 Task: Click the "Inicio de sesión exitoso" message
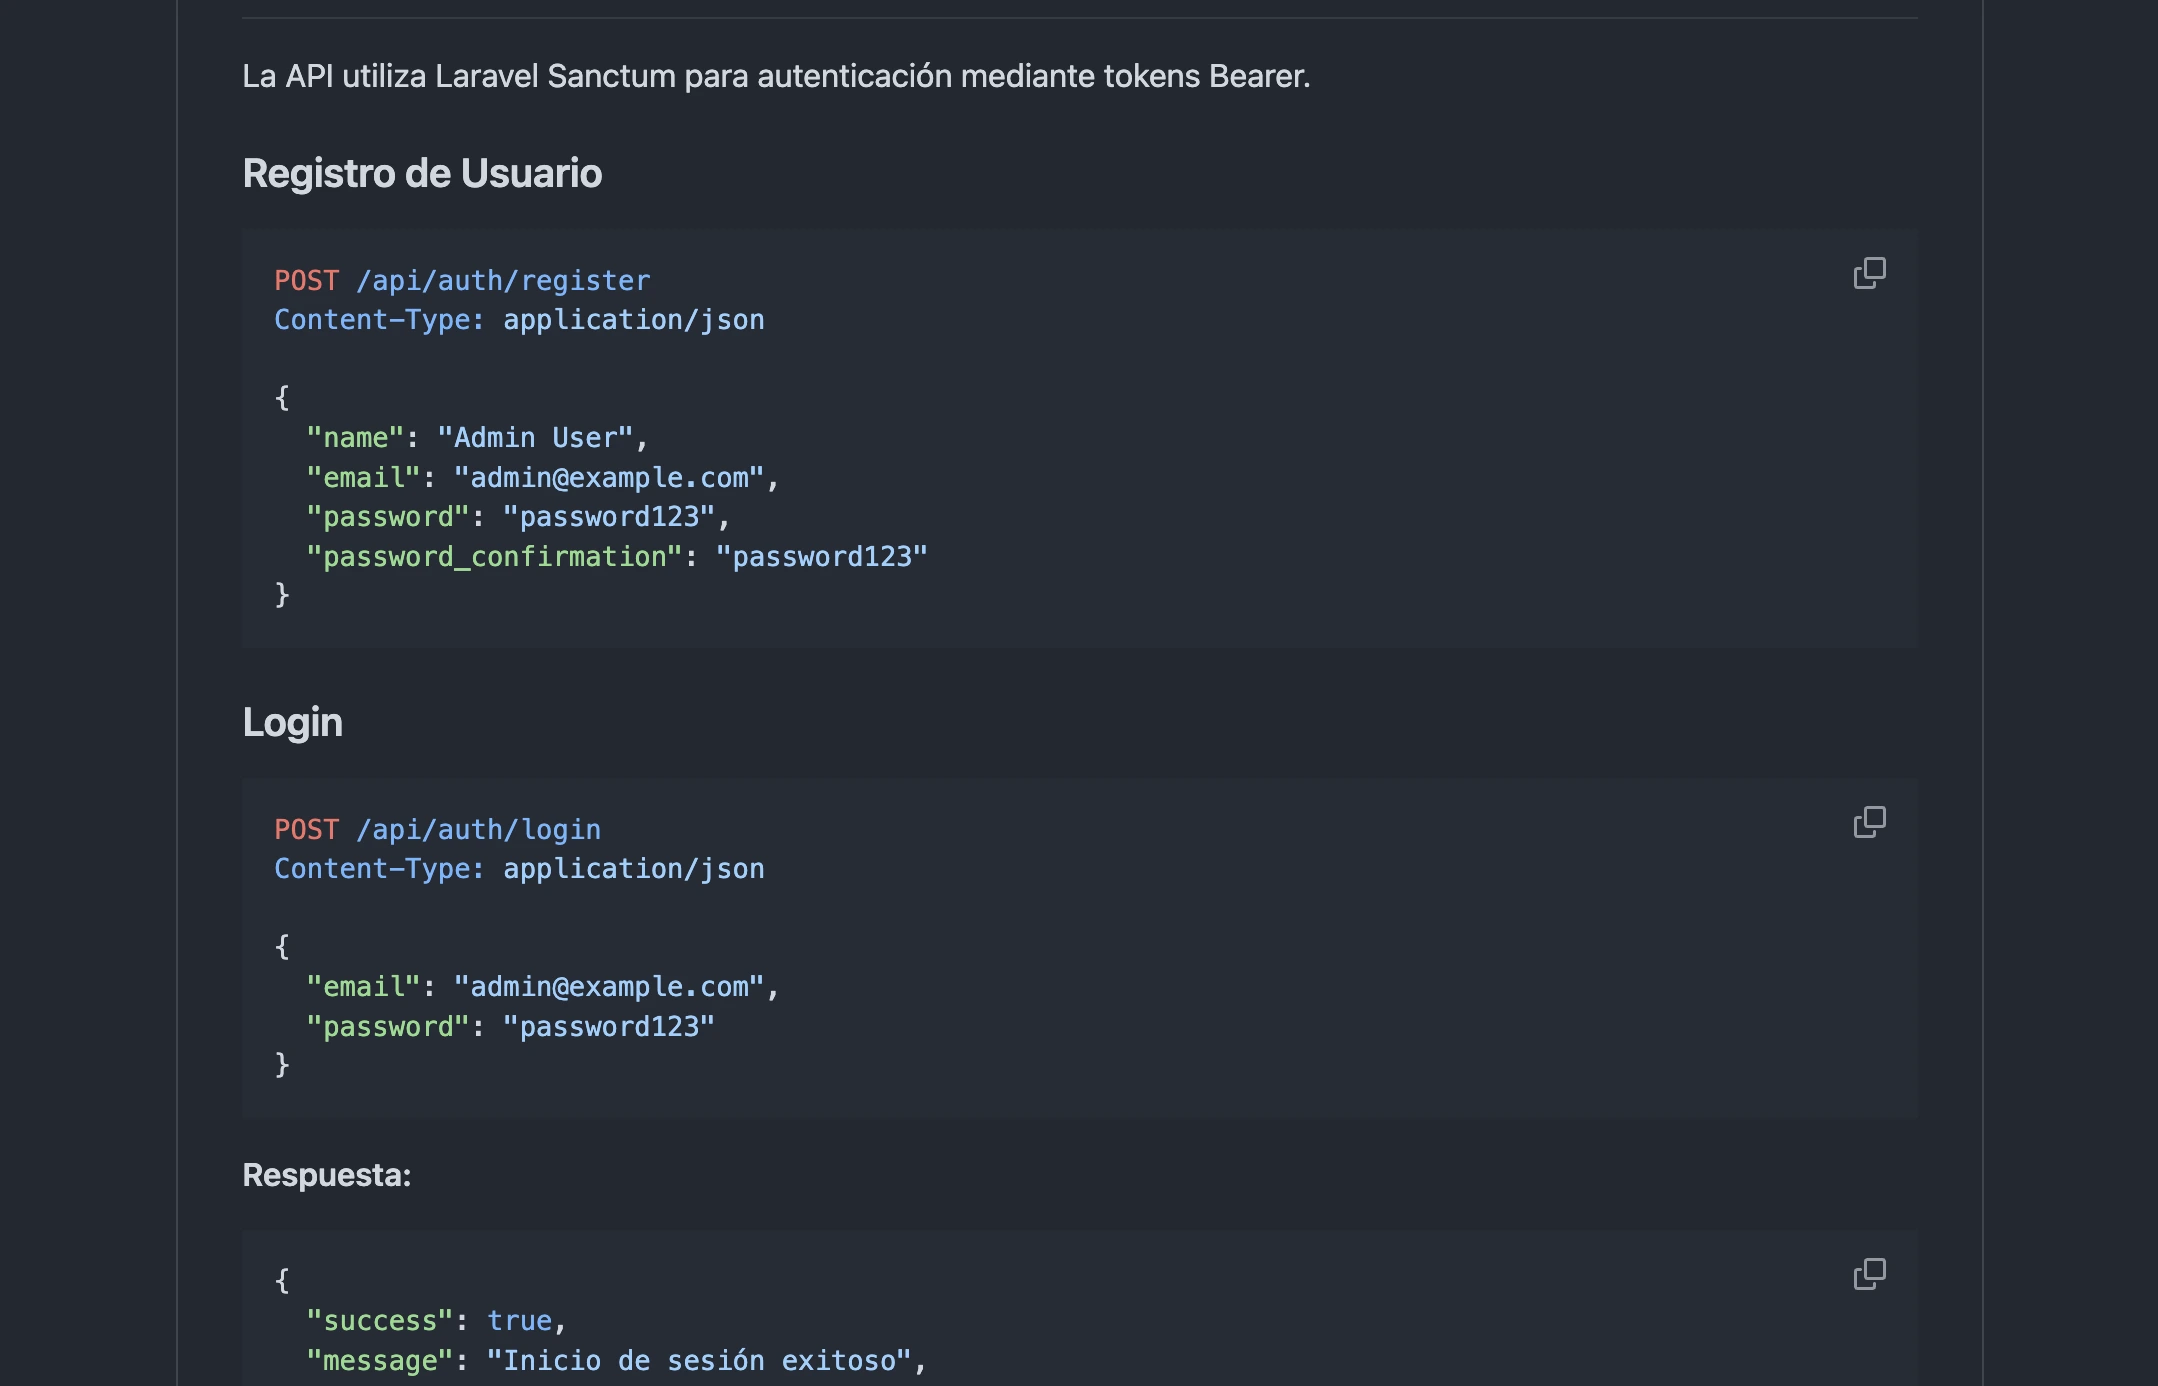(x=699, y=1361)
